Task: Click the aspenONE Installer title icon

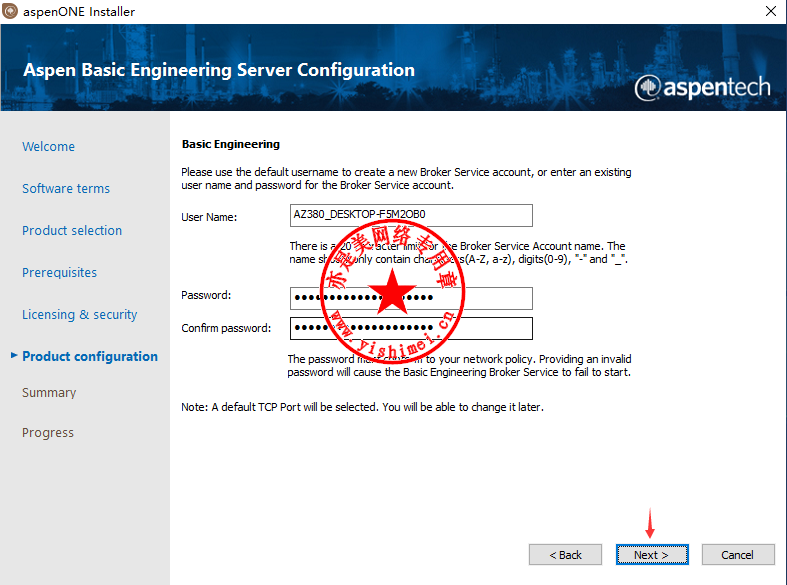Action: point(10,11)
